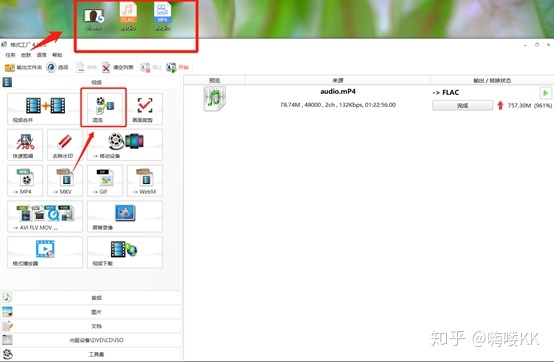The image size is (554, 362).
Task: Open the 帮助 help menu
Action: click(x=57, y=55)
